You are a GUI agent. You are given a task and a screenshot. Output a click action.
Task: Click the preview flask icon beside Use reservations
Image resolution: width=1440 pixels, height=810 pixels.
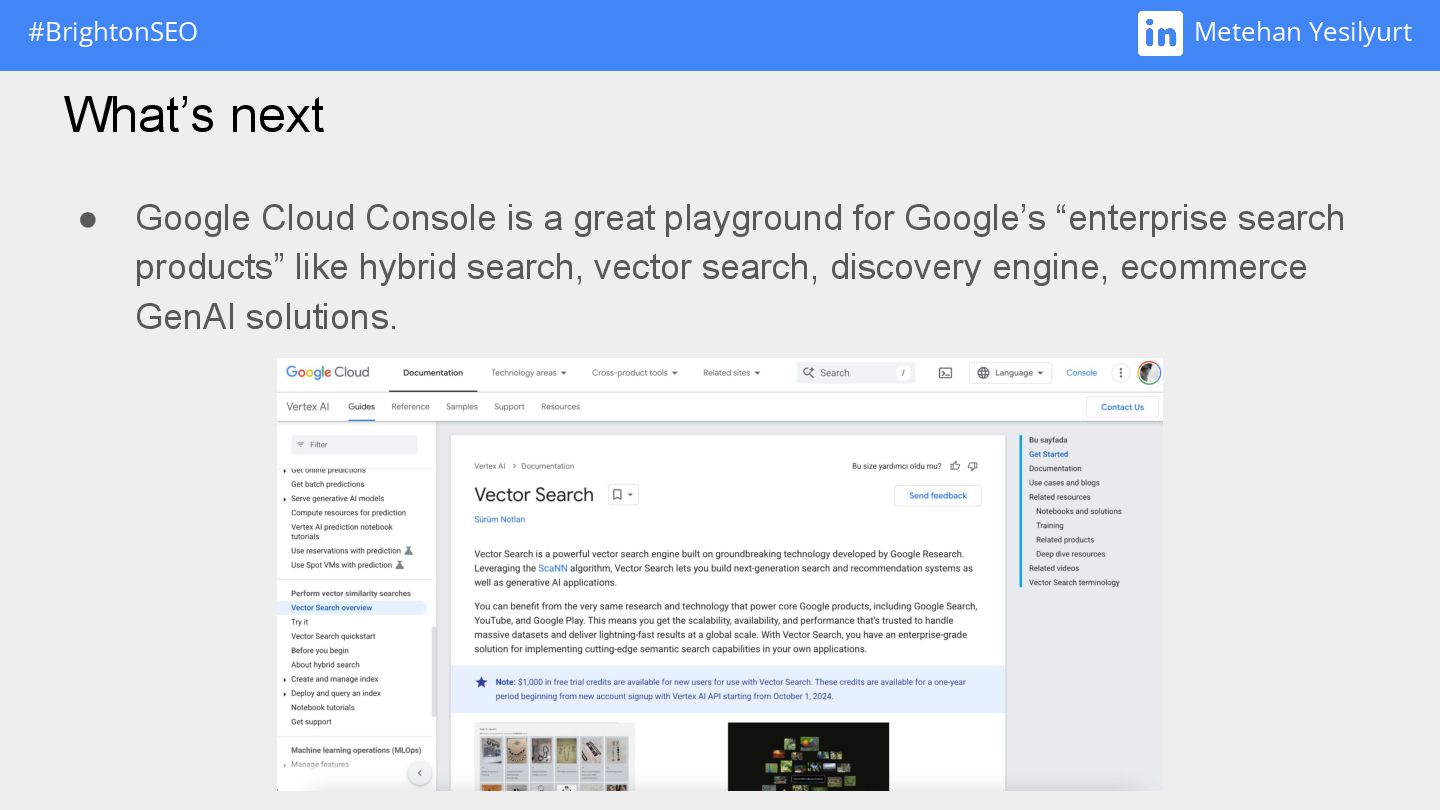point(408,551)
